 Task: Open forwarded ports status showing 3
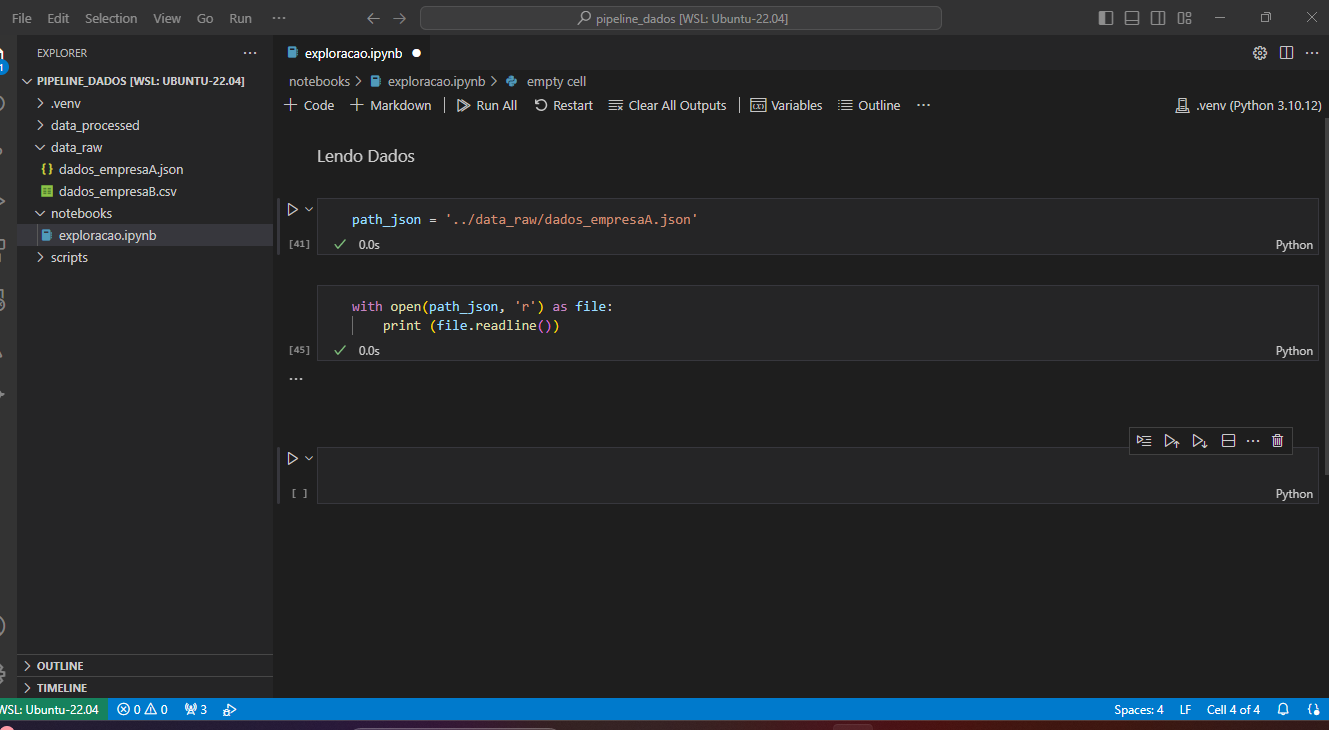pyautogui.click(x=196, y=709)
